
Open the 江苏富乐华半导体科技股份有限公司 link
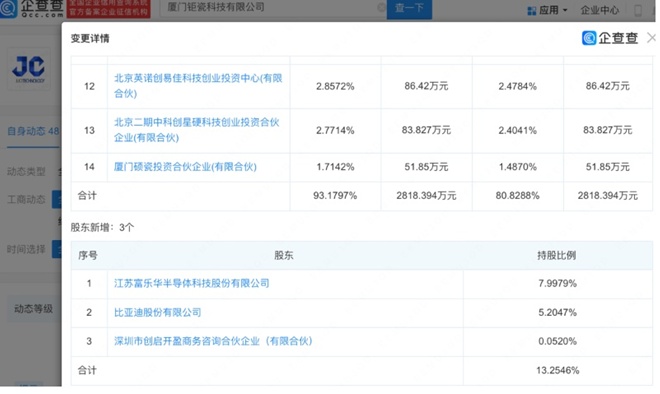[192, 283]
